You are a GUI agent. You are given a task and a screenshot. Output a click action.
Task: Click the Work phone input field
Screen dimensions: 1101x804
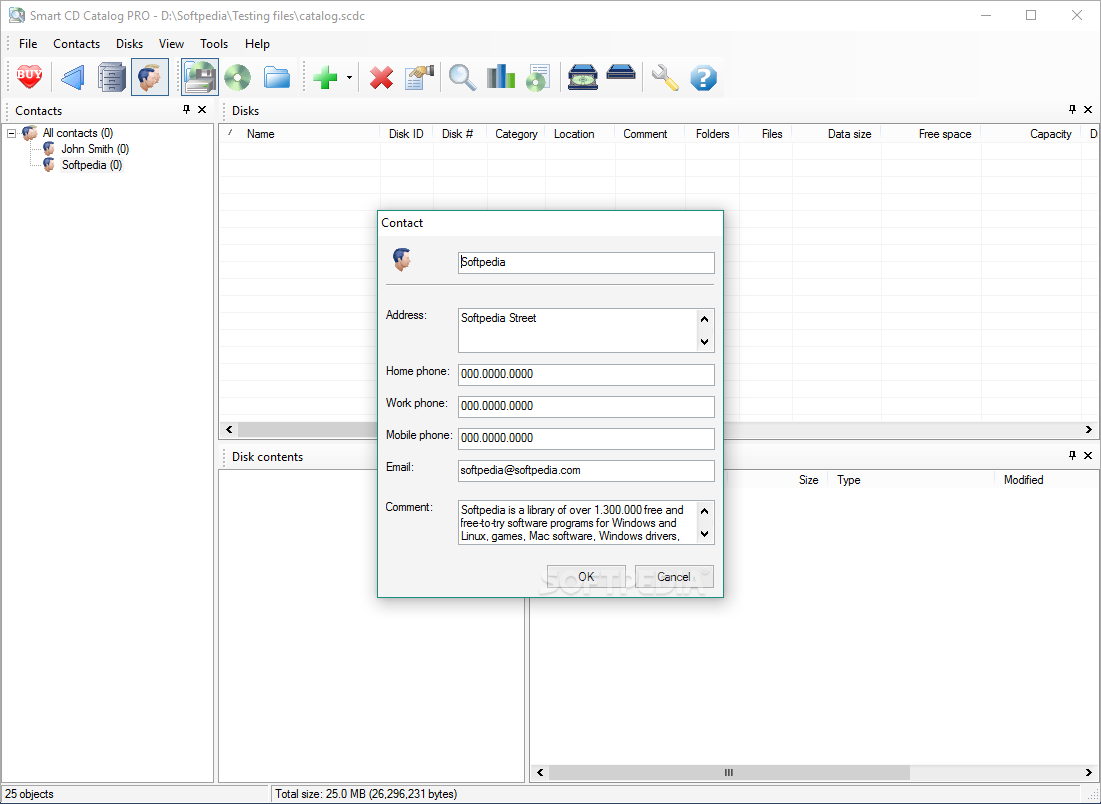tap(586, 407)
